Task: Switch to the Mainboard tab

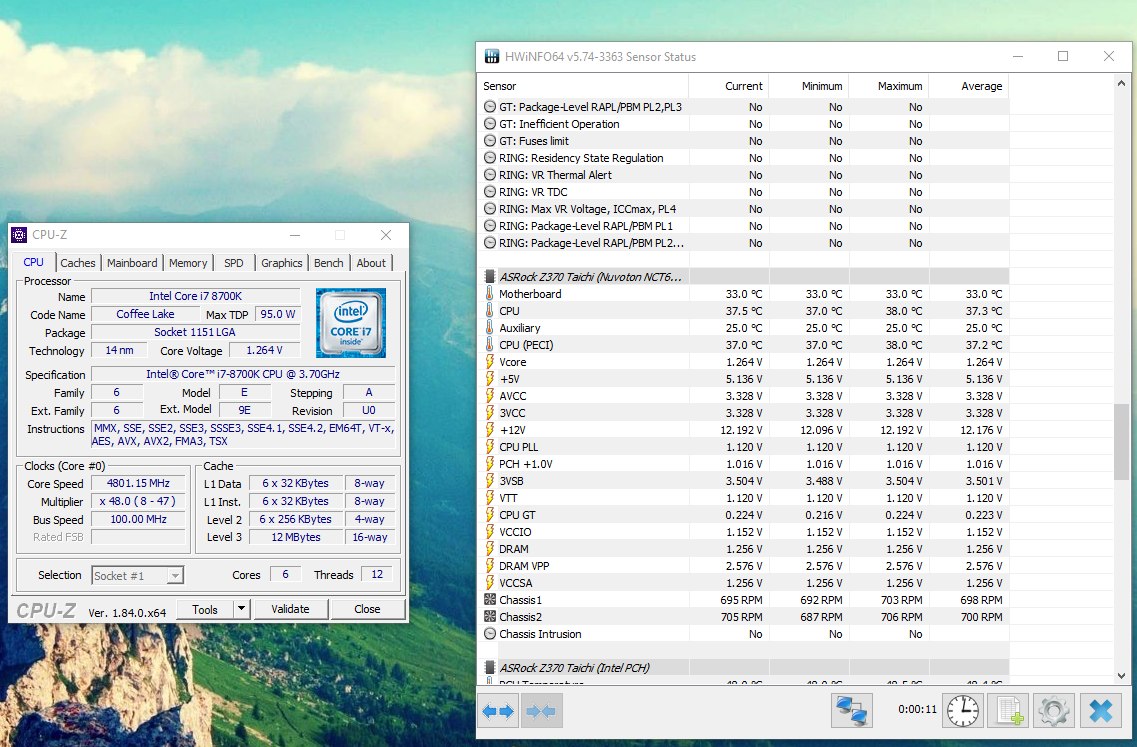Action: point(132,263)
